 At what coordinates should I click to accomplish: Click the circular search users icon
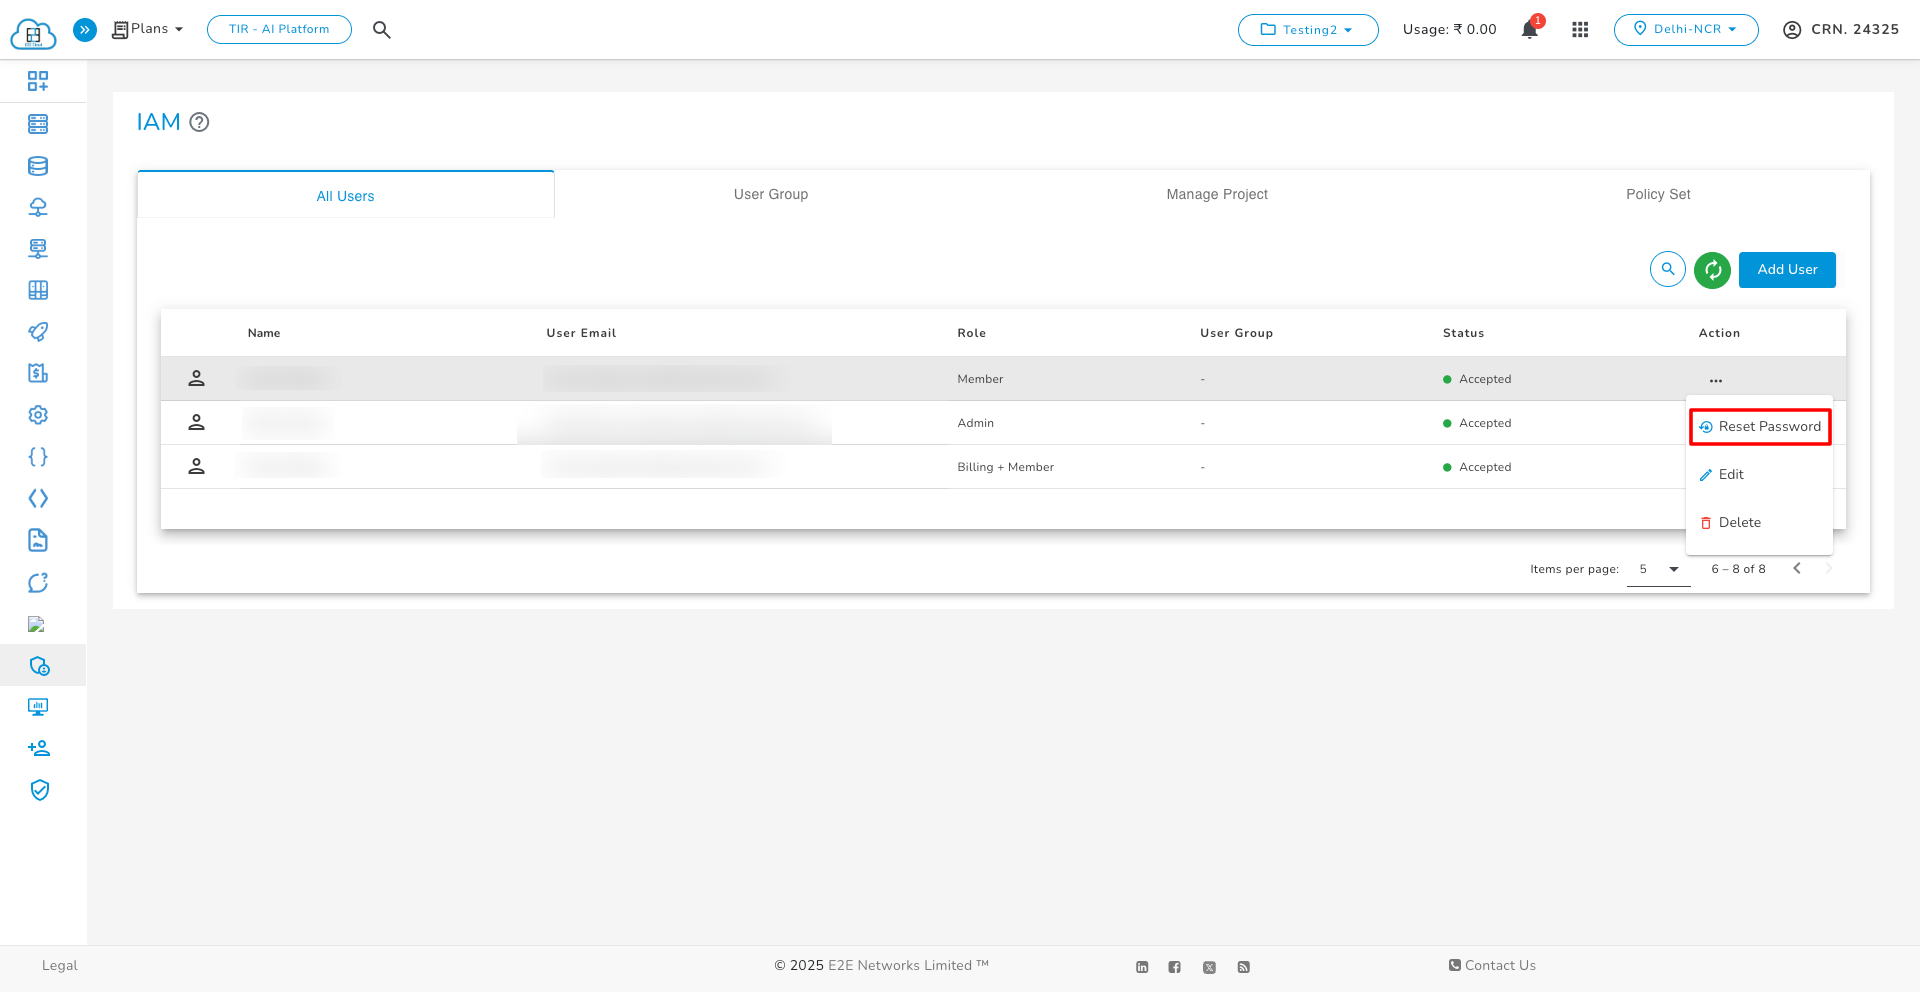pos(1667,270)
